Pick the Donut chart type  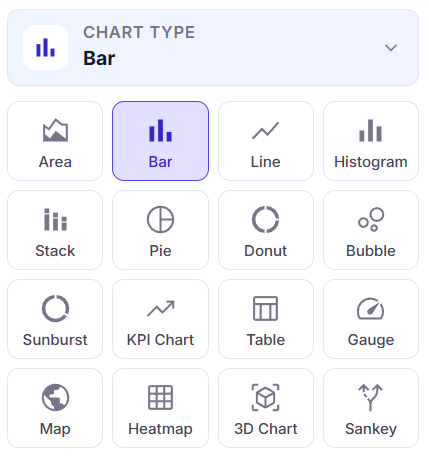(x=266, y=230)
